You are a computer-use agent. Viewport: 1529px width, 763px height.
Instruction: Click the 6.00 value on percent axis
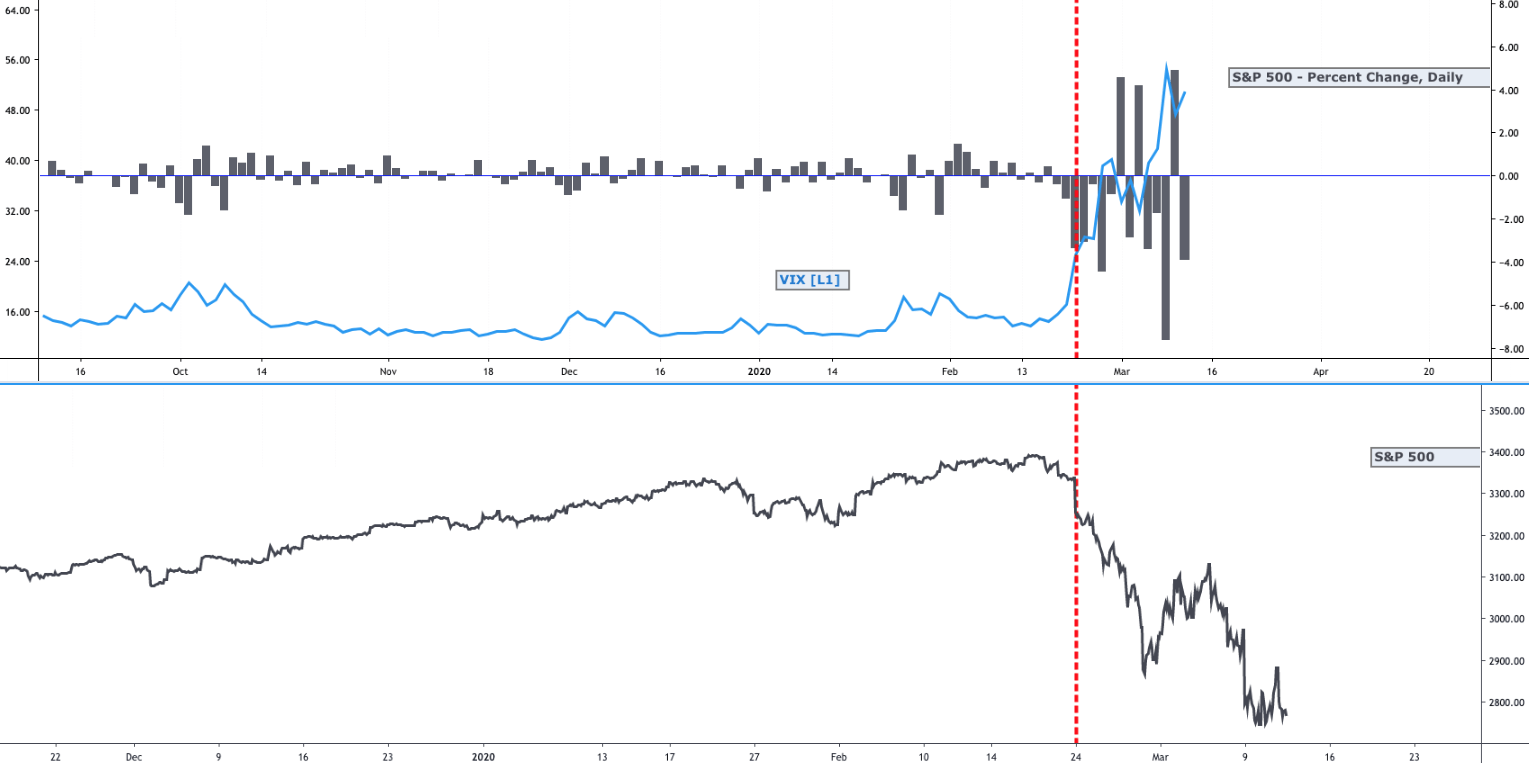pyautogui.click(x=1508, y=47)
